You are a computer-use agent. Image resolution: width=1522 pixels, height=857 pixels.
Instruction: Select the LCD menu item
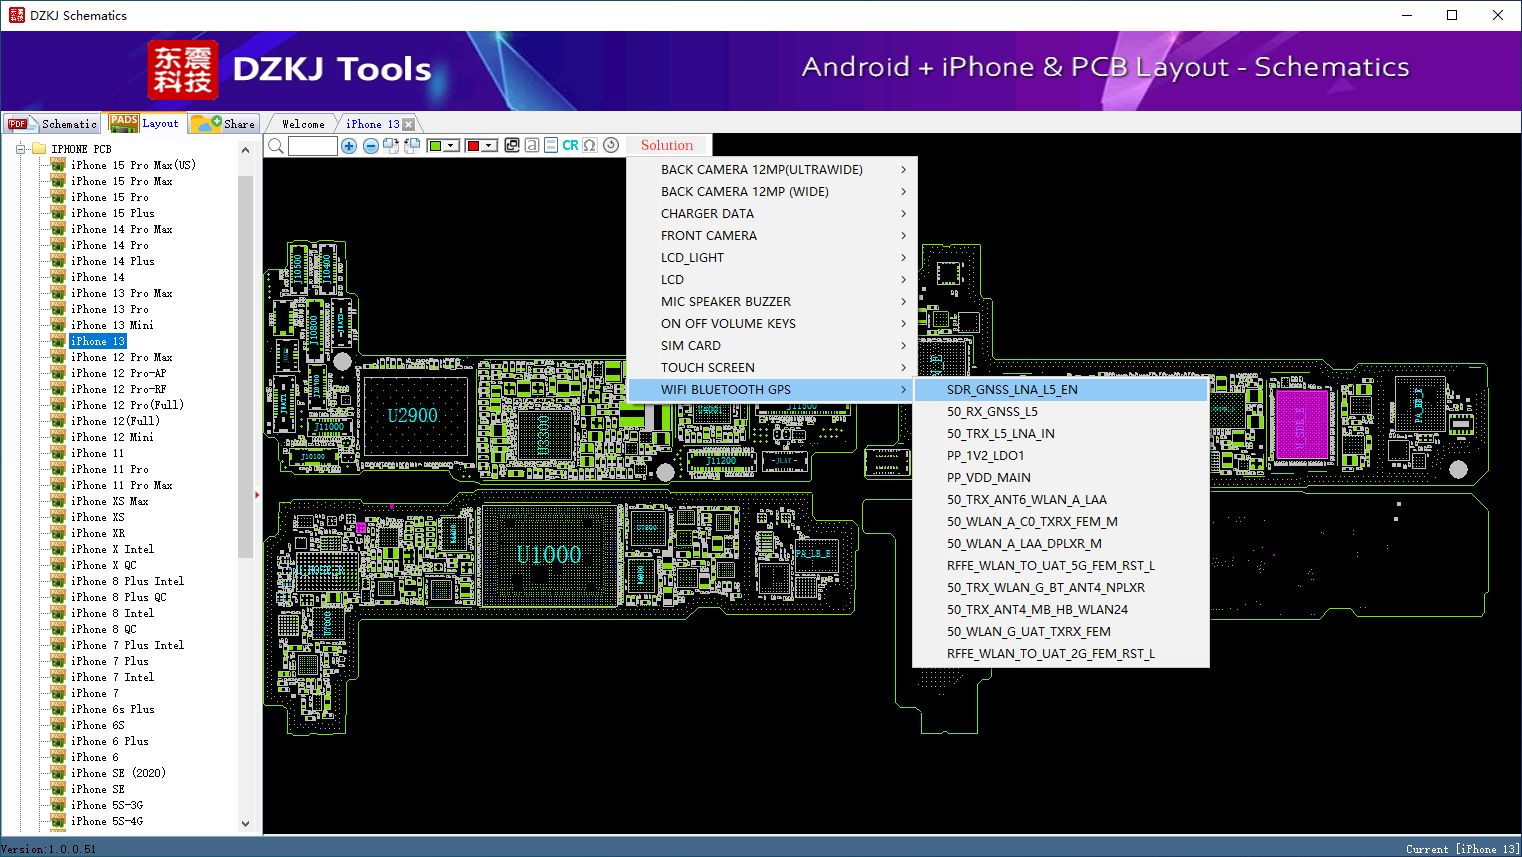point(770,280)
